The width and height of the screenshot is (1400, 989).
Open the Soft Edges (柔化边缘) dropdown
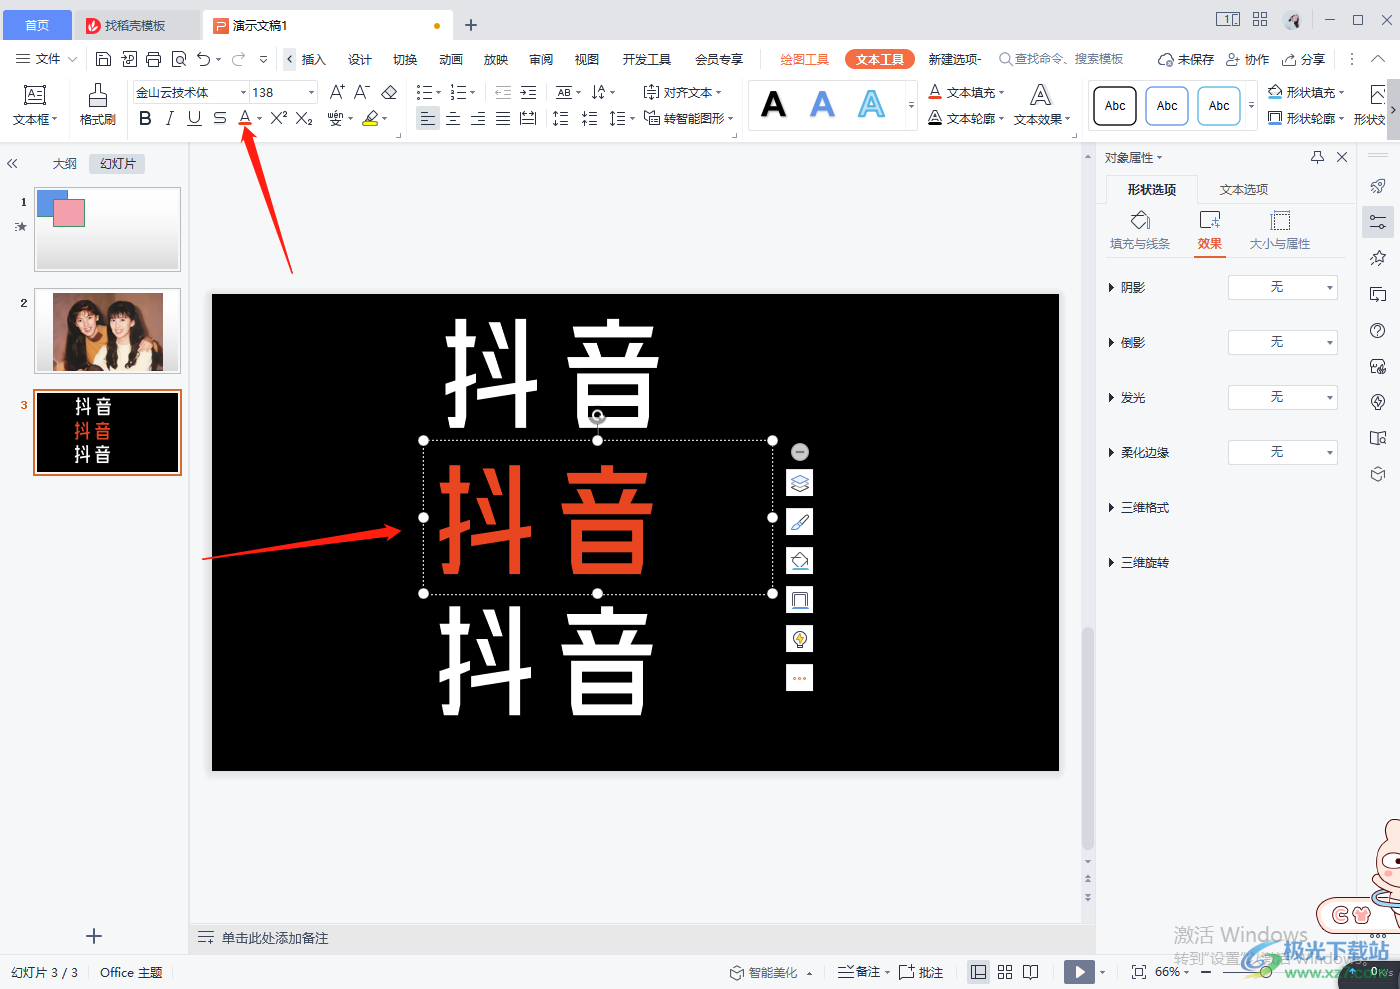click(1283, 452)
